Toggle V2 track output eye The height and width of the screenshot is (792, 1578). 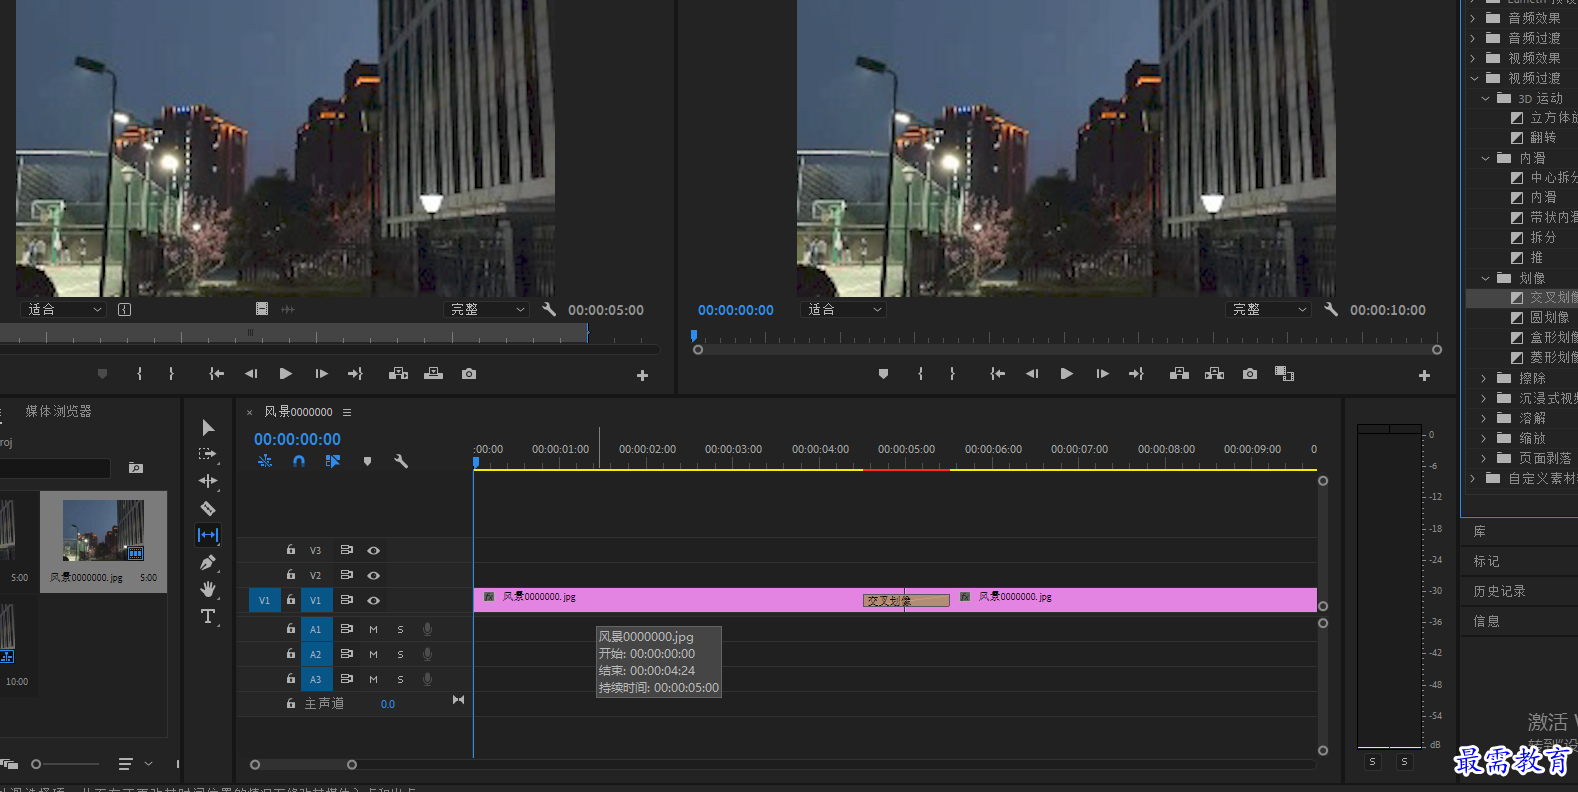pyautogui.click(x=373, y=575)
